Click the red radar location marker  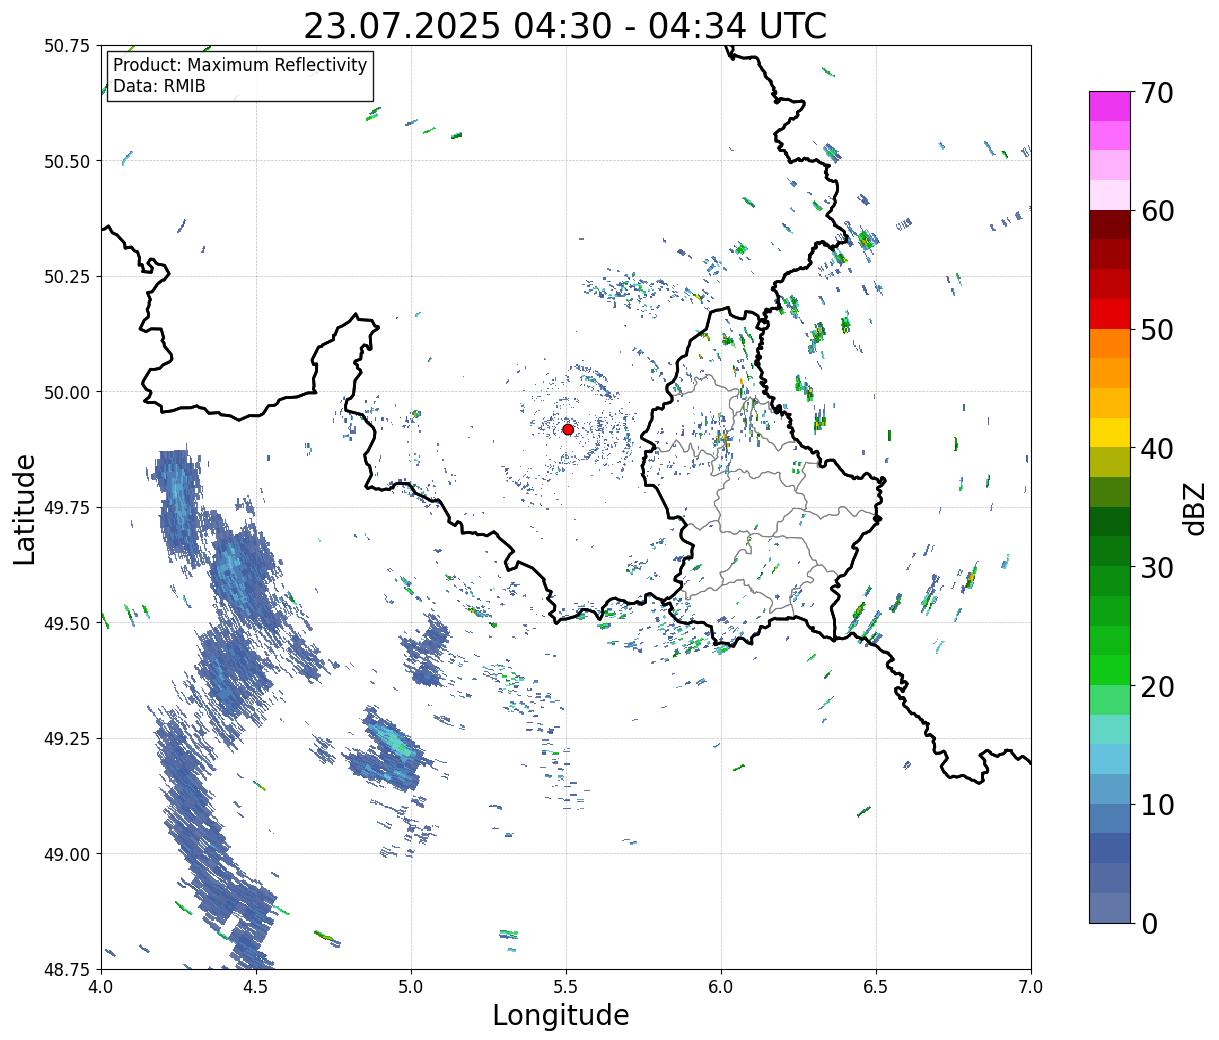tap(568, 429)
